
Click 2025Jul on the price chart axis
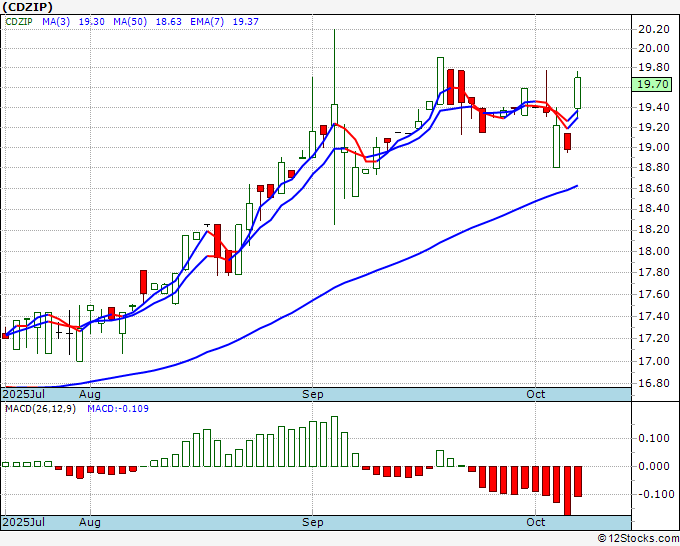click(23, 394)
